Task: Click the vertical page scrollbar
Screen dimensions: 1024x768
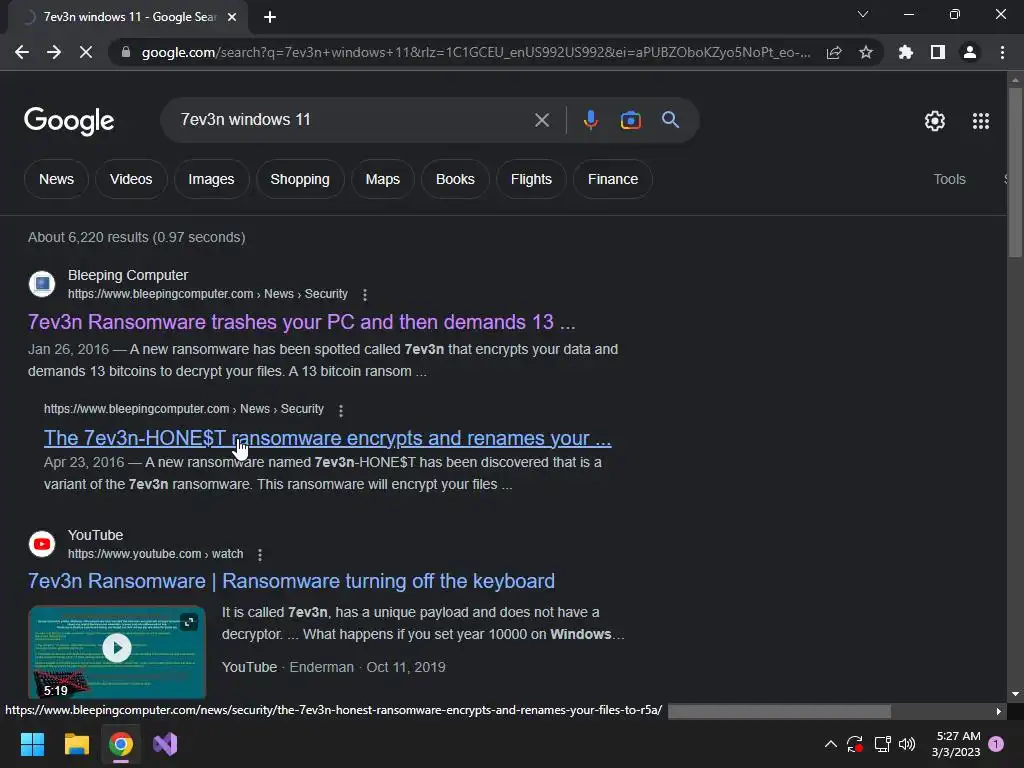Action: click(1015, 172)
